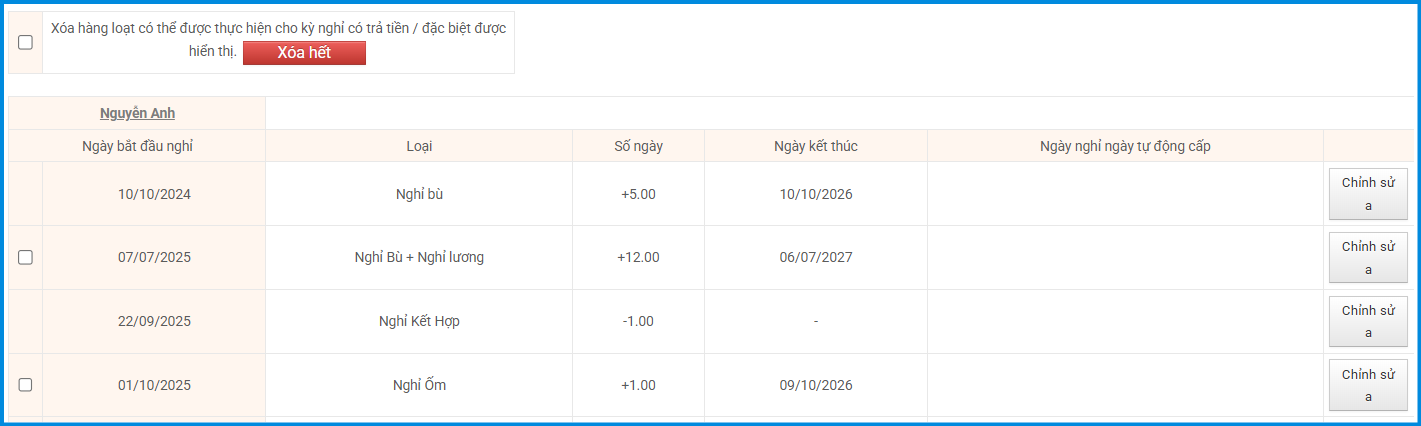The width and height of the screenshot is (1421, 426).
Task: Click the +12.00 days value
Action: point(638,257)
